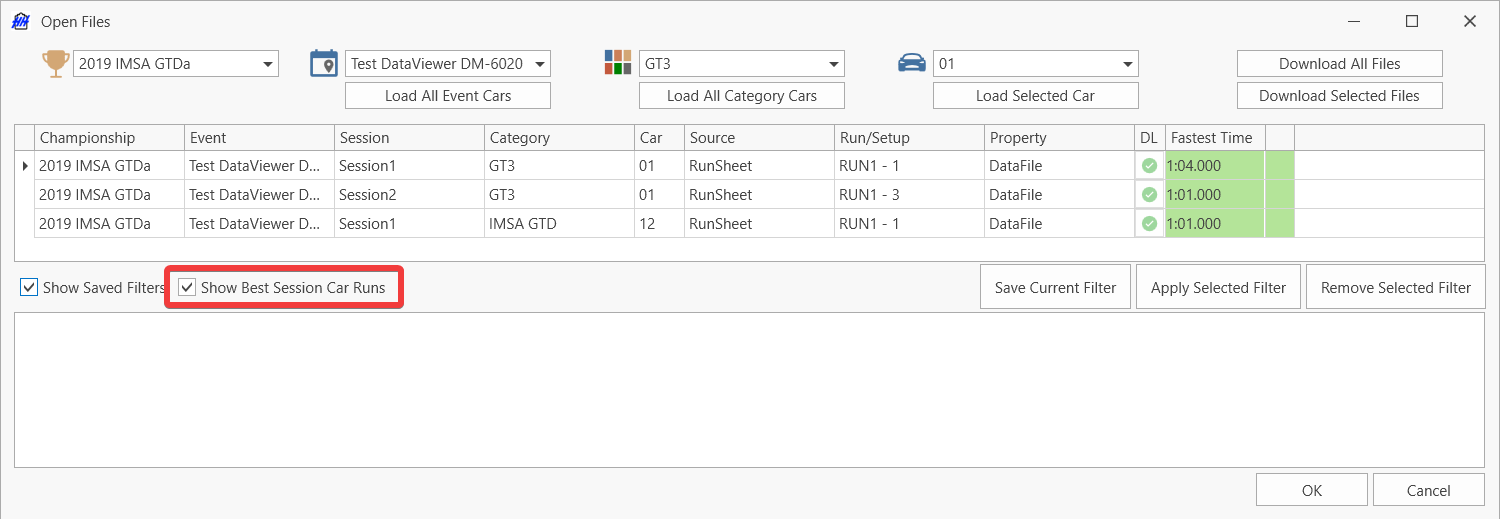The height and width of the screenshot is (519, 1500).
Task: Click the green download check for Session2 row
Action: point(1149,195)
